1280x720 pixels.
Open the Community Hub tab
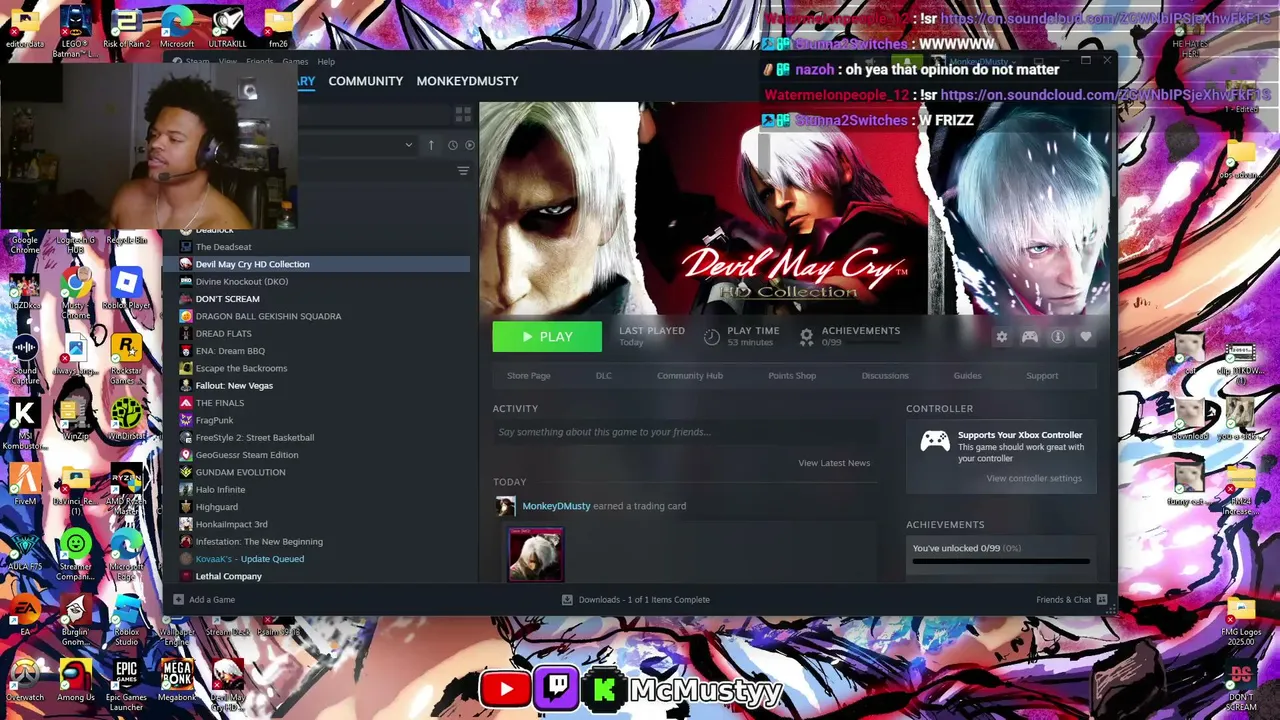(x=690, y=376)
